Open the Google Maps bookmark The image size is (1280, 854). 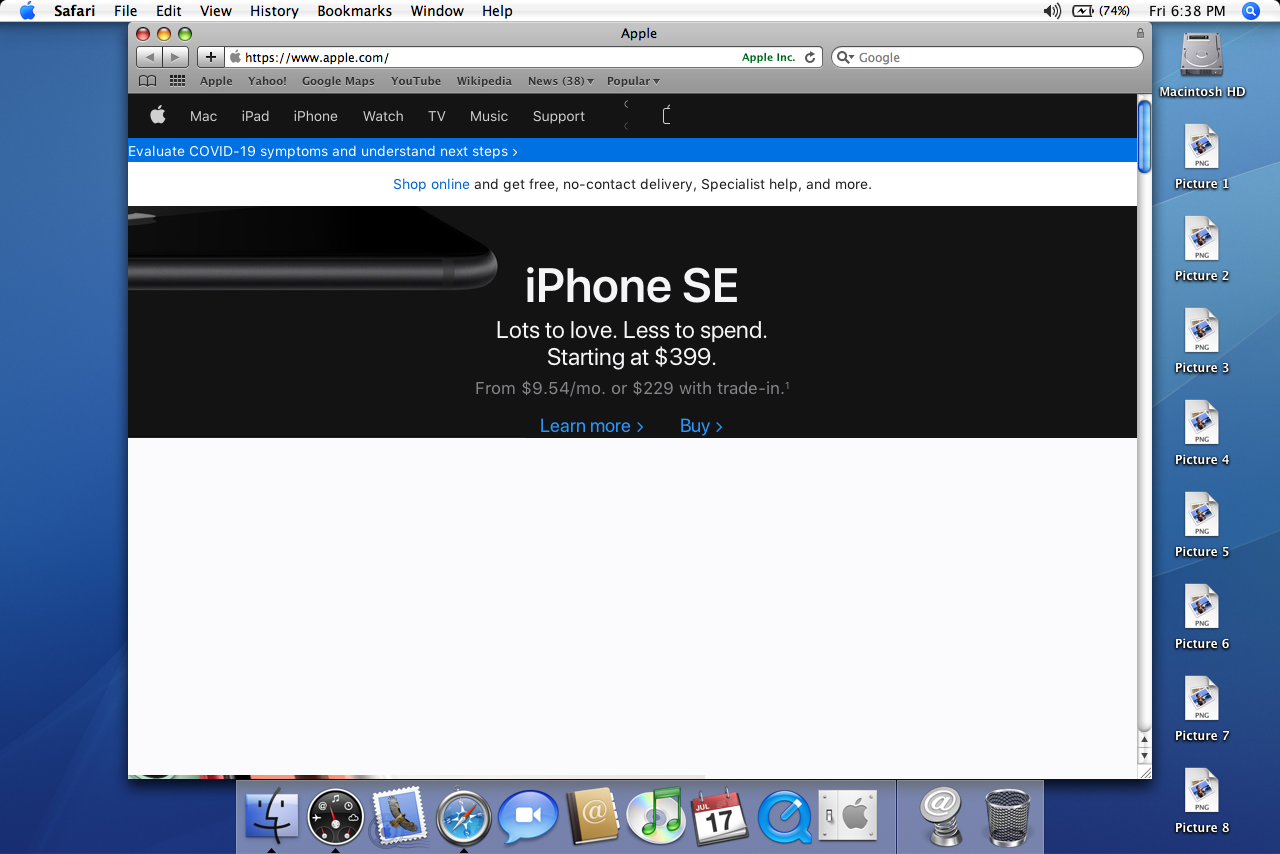pyautogui.click(x=338, y=81)
